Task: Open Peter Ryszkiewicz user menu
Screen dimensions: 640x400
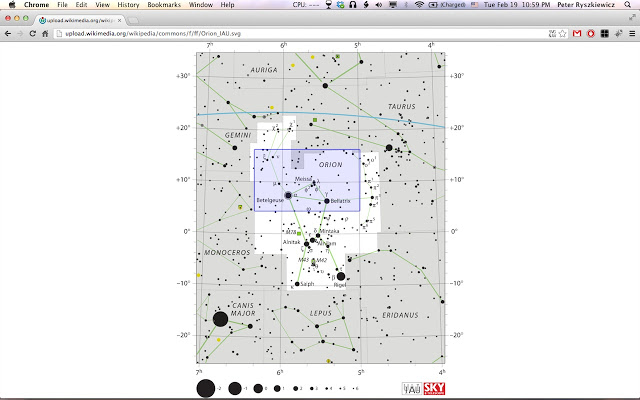Action: [x=586, y=4]
